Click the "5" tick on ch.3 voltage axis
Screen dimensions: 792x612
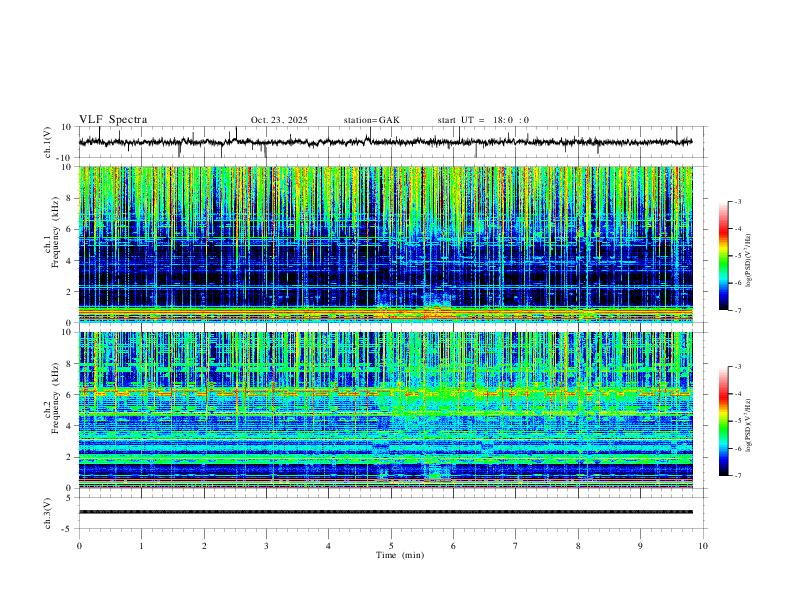point(69,498)
